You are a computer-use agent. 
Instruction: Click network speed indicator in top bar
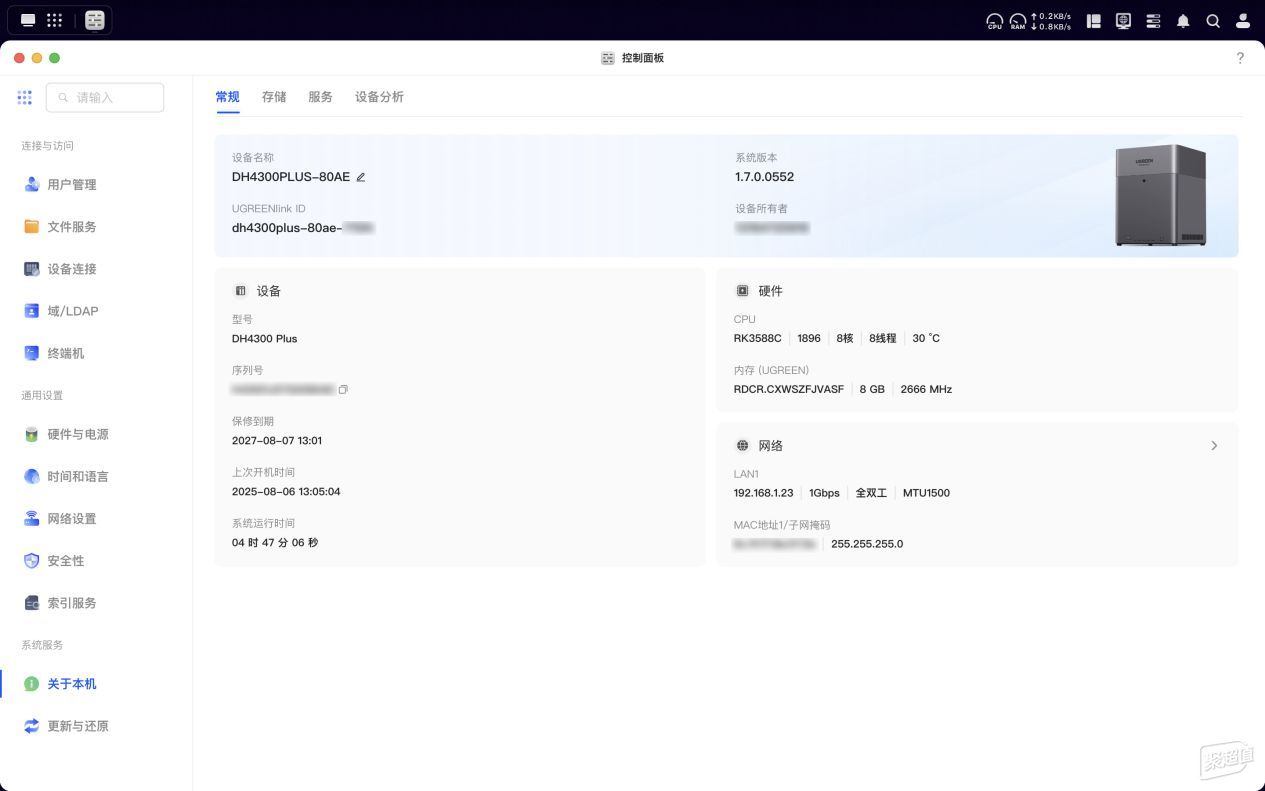point(1052,21)
